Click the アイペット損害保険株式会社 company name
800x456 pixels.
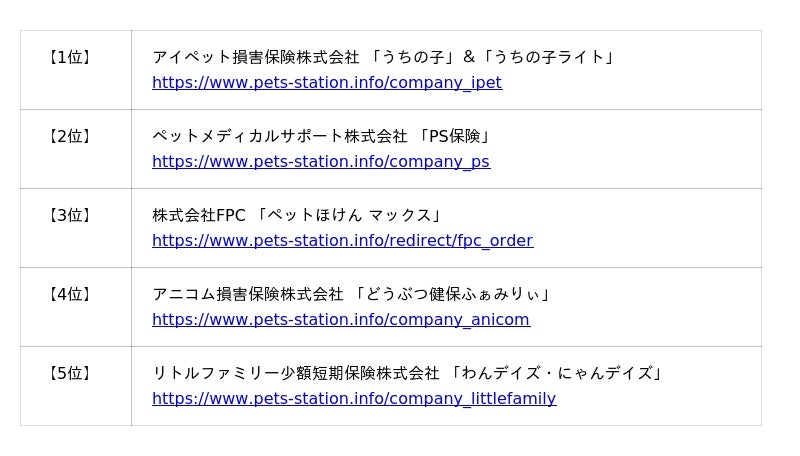tap(255, 58)
